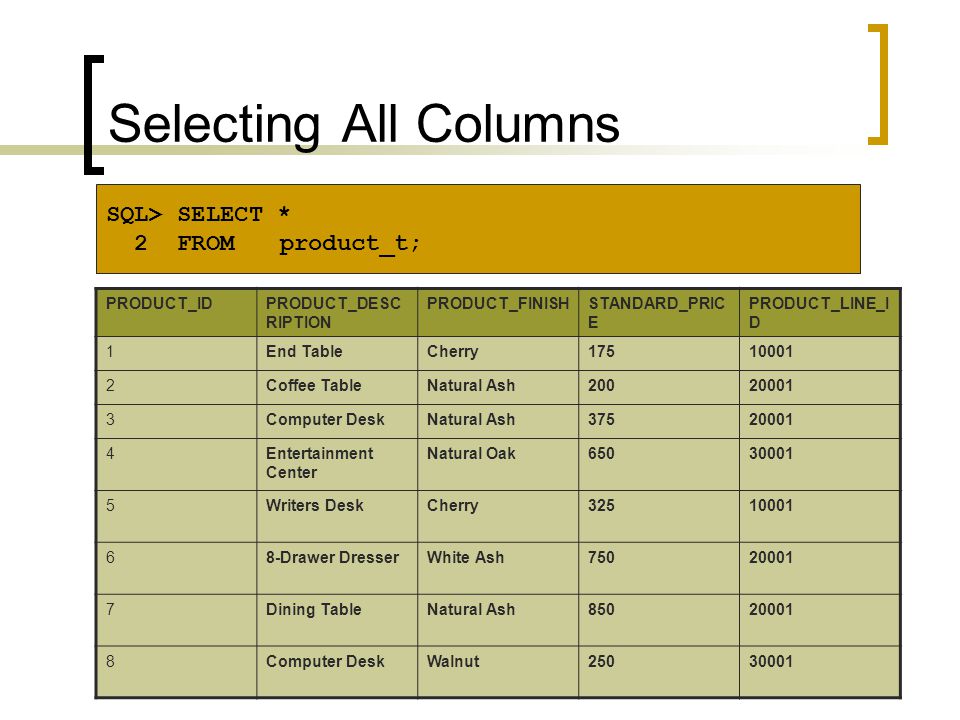960x720 pixels.
Task: Click the SQL SELECT * query box
Action: pyautogui.click(x=478, y=229)
